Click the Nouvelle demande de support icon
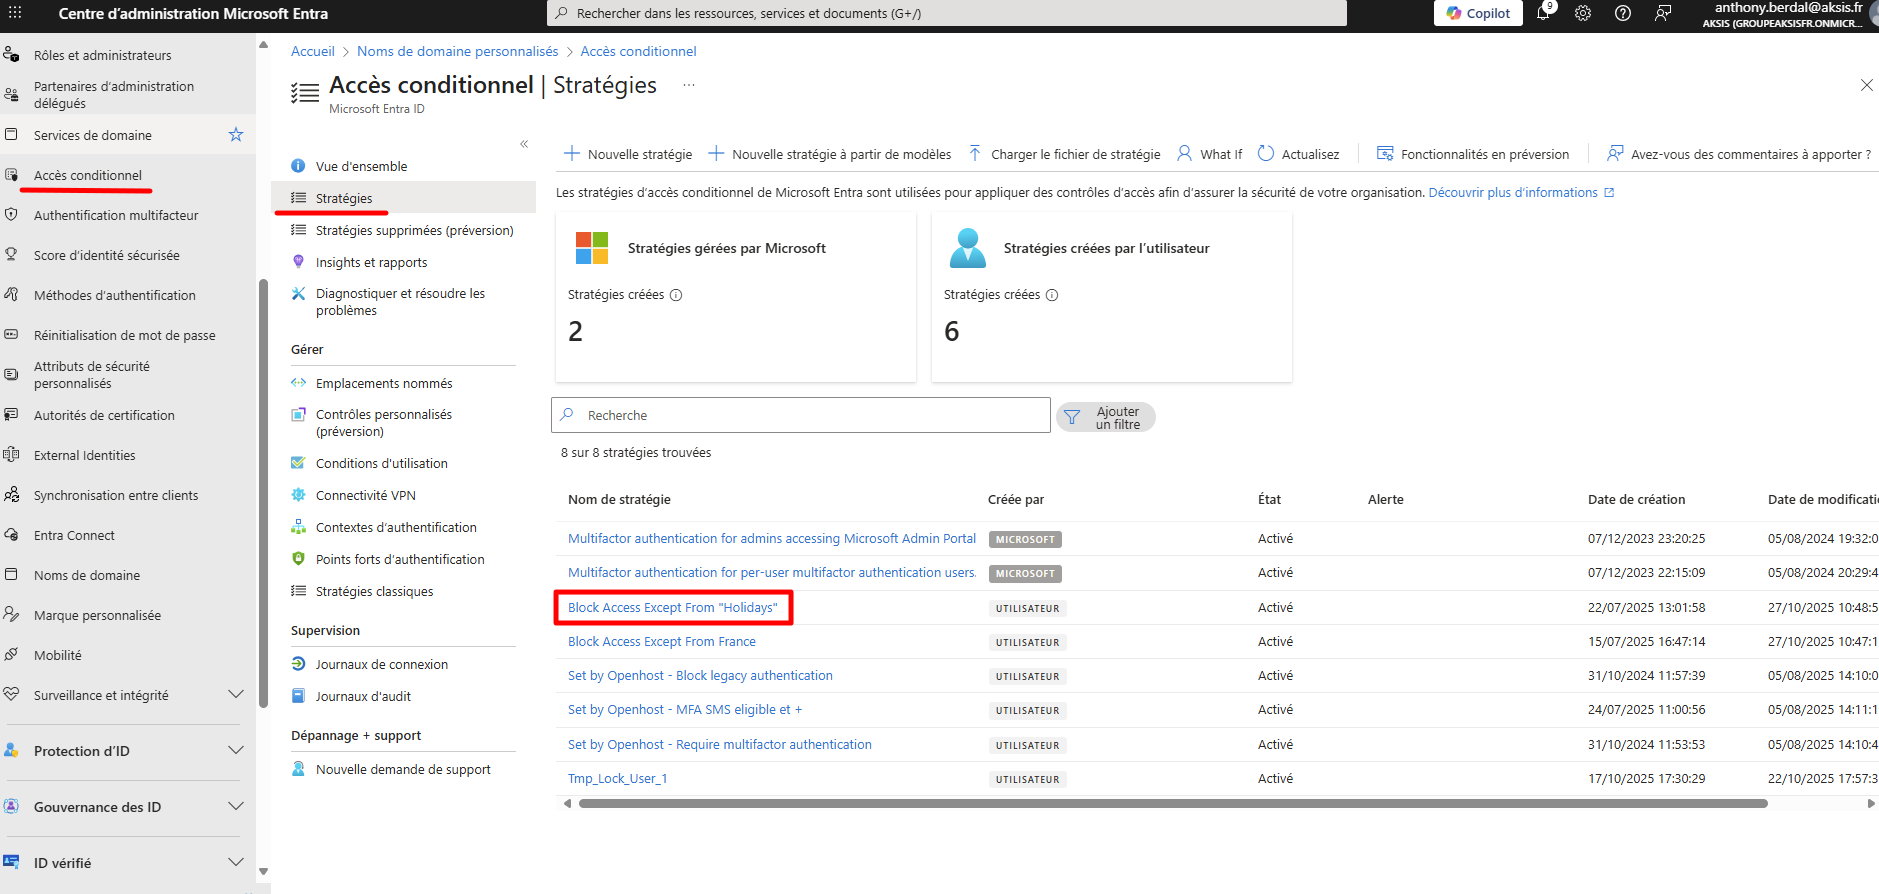The image size is (1879, 894). coord(298,769)
